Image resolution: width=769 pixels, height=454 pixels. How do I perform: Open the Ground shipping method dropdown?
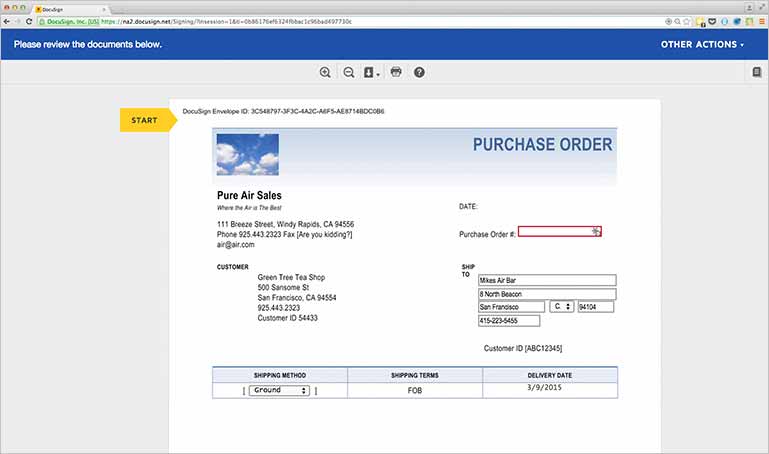point(279,391)
